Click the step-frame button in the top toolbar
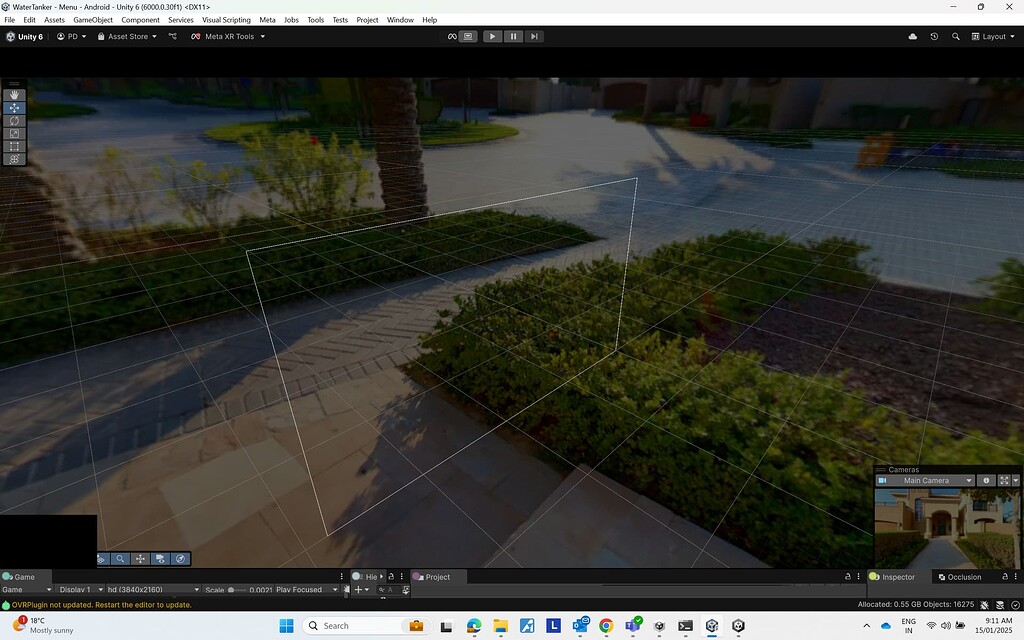The width and height of the screenshot is (1024, 640). (535, 36)
